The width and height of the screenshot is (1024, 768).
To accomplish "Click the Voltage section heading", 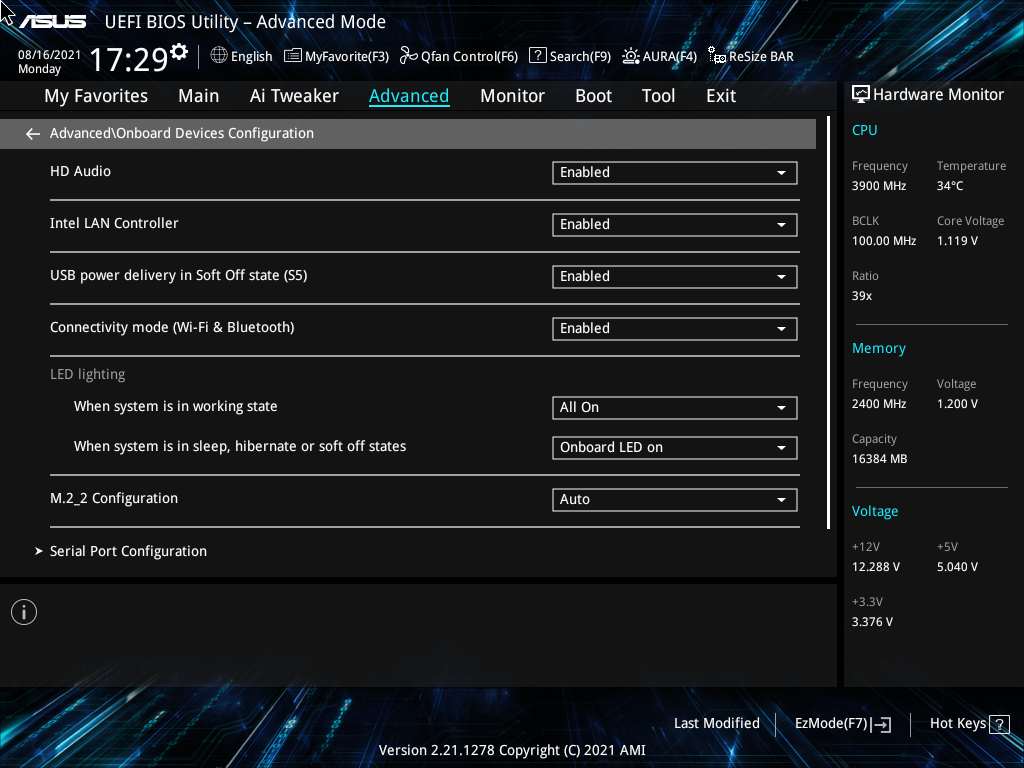I will [874, 511].
